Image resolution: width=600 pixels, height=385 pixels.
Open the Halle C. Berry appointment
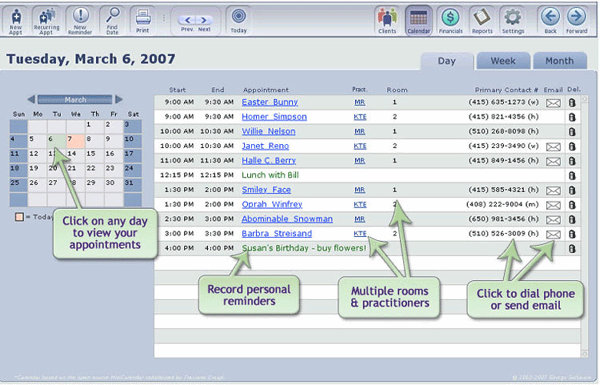point(269,160)
